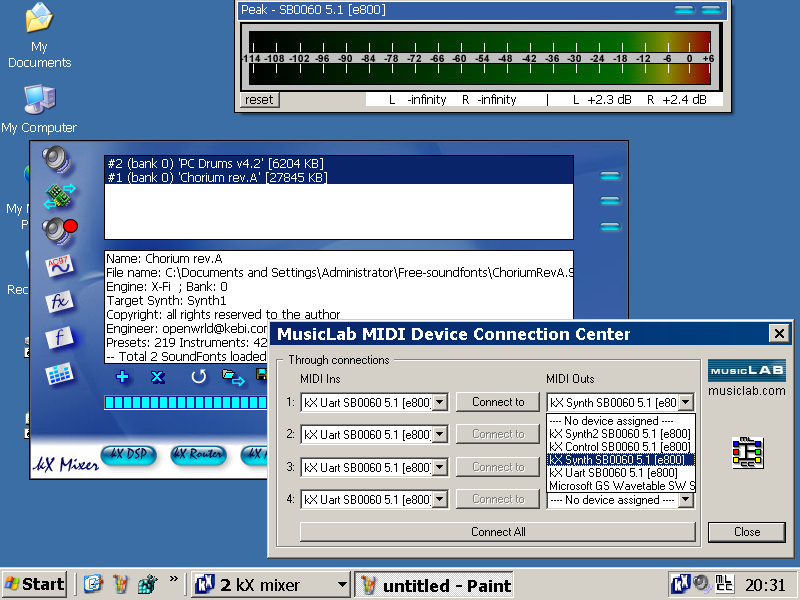The width and height of the screenshot is (800, 600).
Task: Click the 'Name: Chorium rev.A' info line
Action: [164, 259]
